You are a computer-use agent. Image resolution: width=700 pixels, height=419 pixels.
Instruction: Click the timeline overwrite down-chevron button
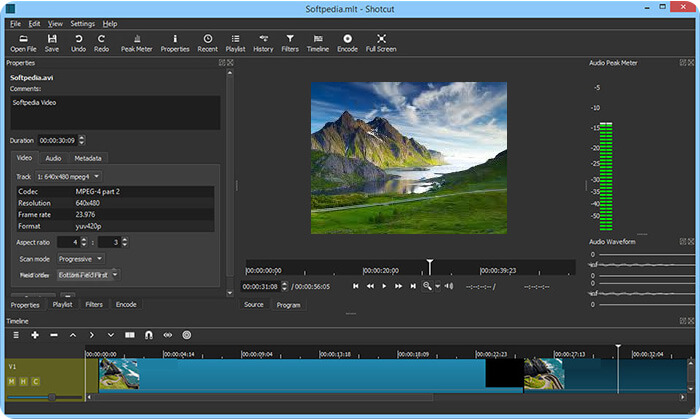(x=111, y=335)
